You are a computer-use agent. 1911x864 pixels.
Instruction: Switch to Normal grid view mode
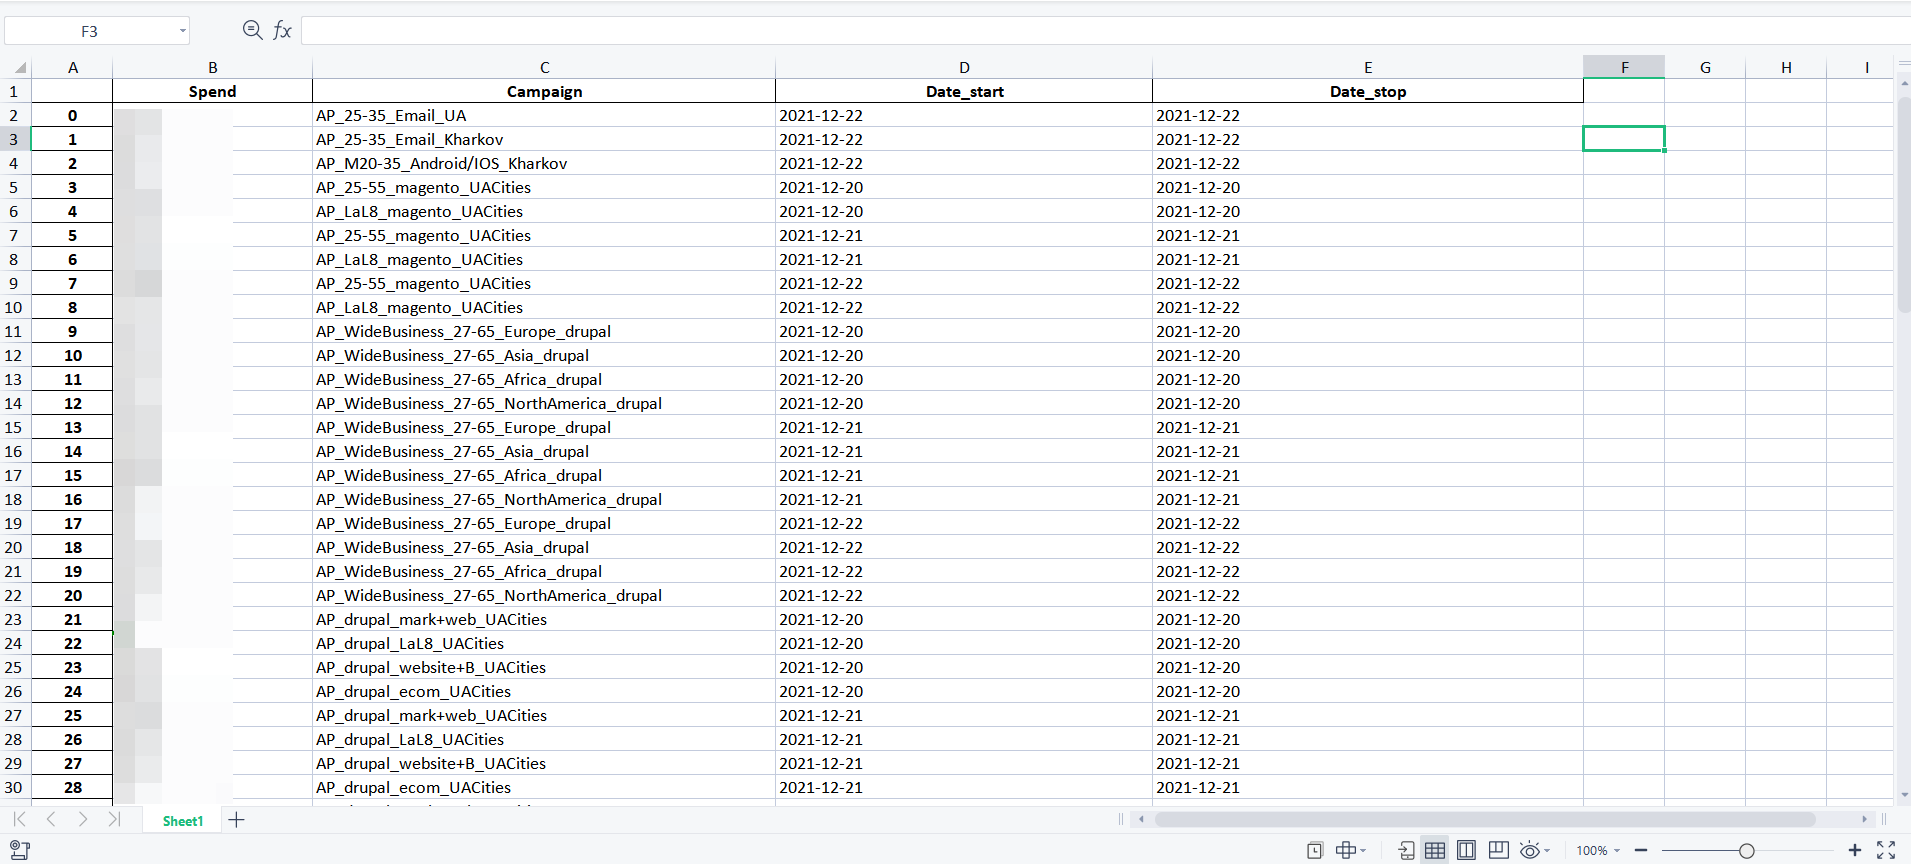pos(1435,850)
